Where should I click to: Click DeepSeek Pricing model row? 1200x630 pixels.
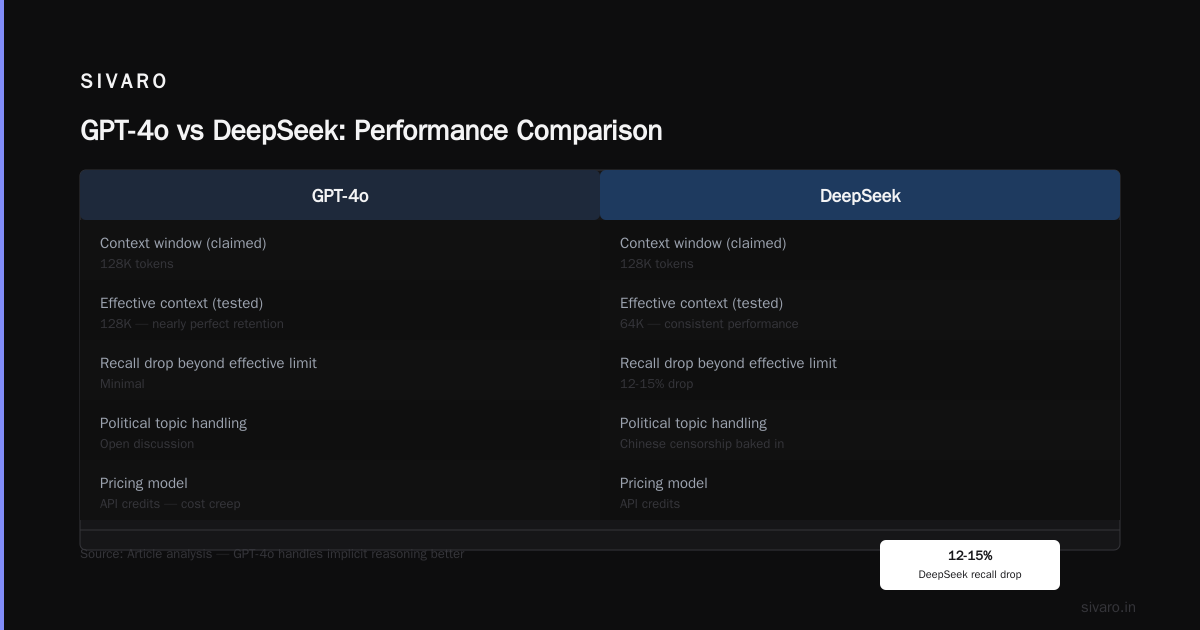pos(860,491)
